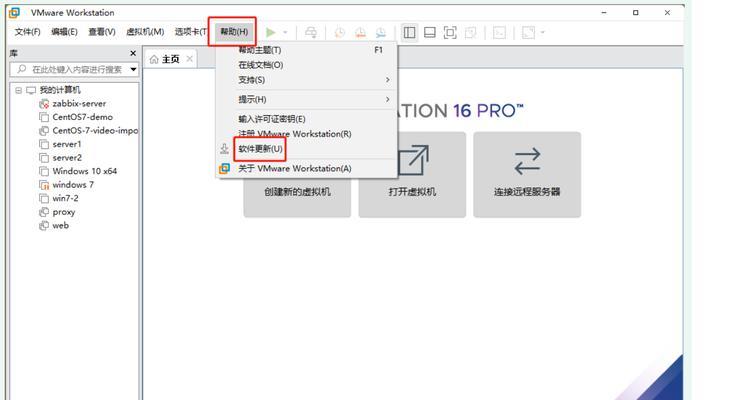This screenshot has height=400, width=734.
Task: Close the 帮助(H) menu header
Action: (234, 32)
